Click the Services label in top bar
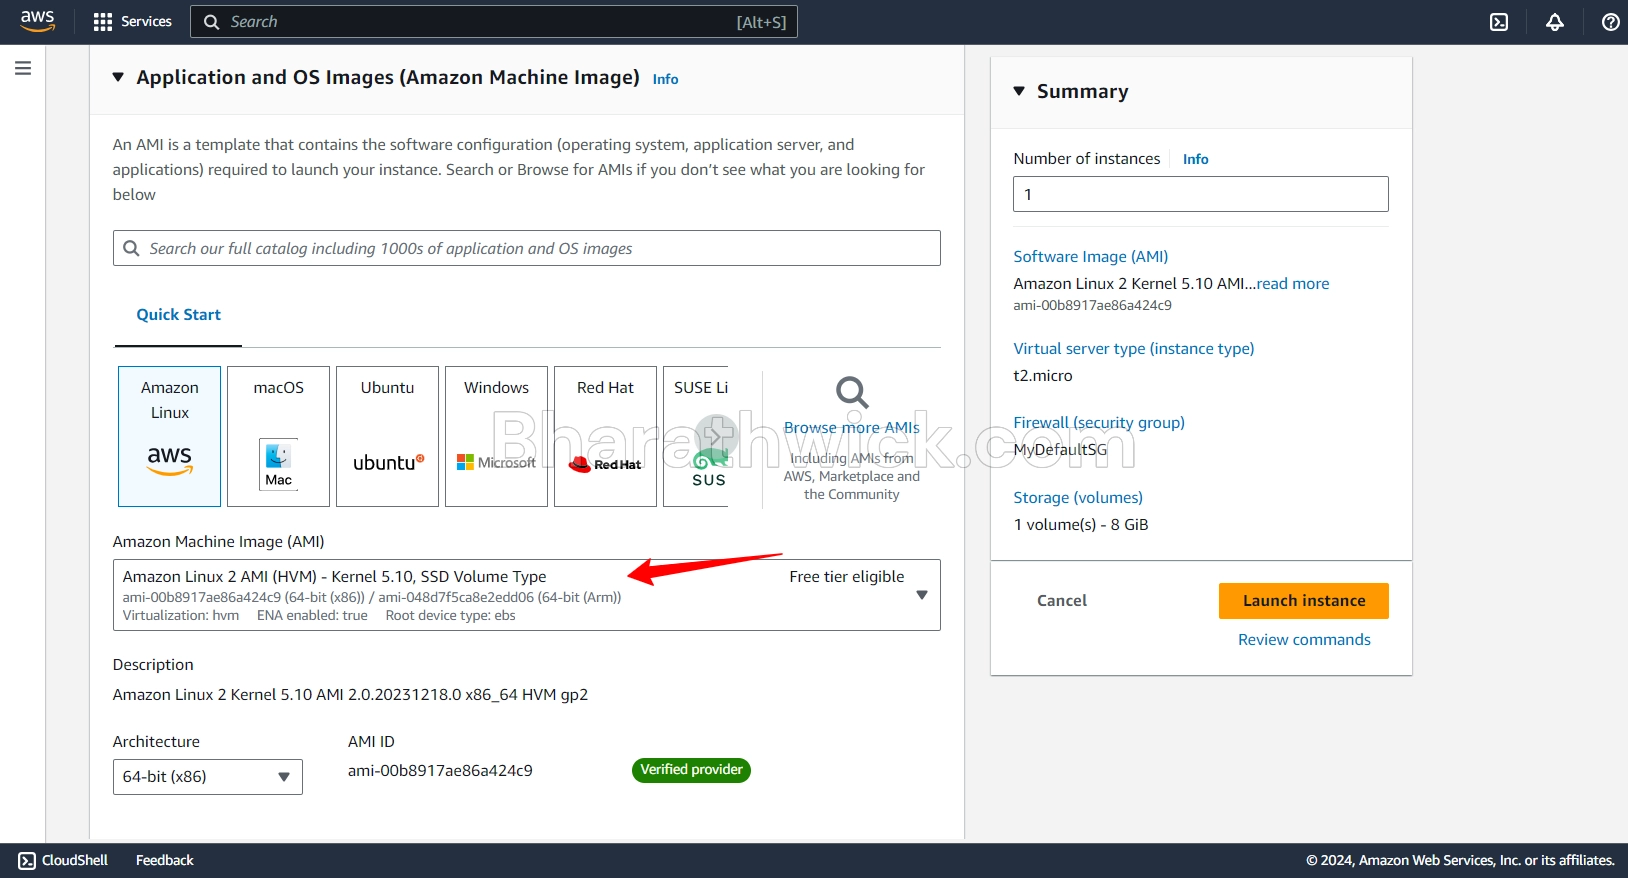Screen dimensions: 1628x878 [x=146, y=22]
